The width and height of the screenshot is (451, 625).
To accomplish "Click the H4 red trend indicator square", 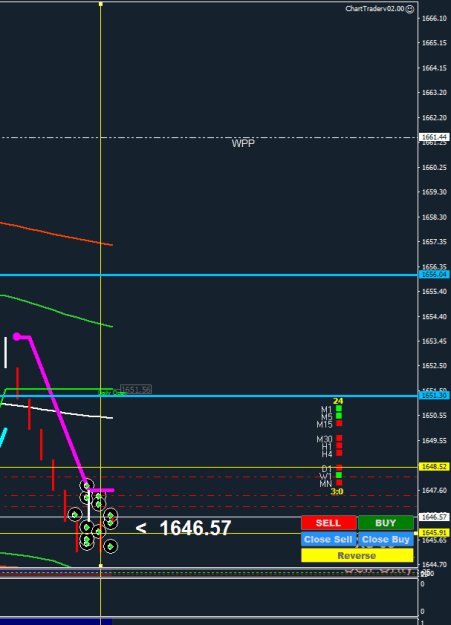I will (x=339, y=453).
